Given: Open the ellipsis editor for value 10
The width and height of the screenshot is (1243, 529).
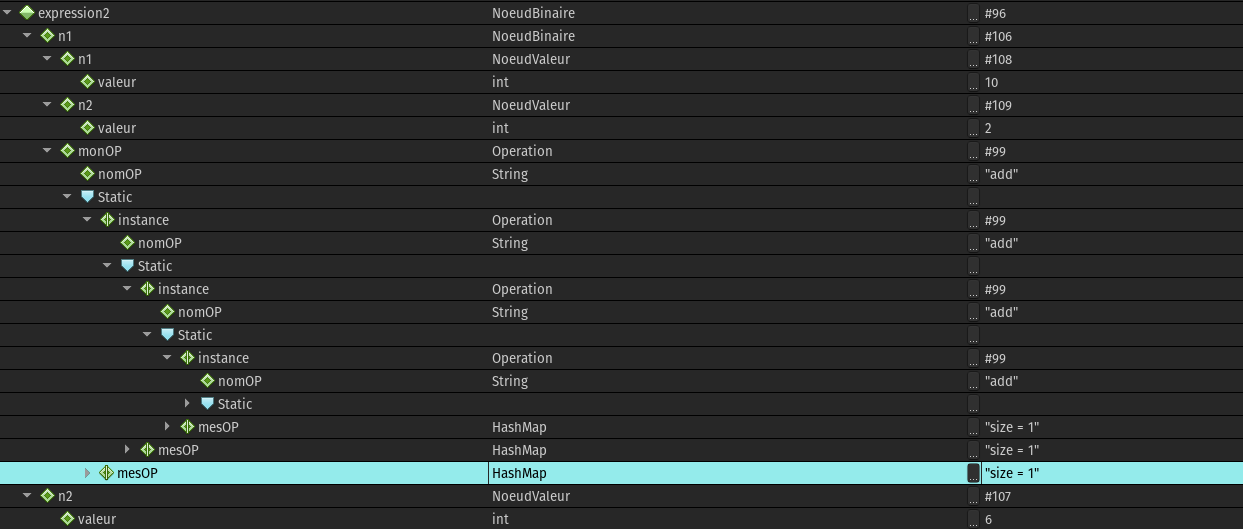Looking at the screenshot, I should point(973,82).
